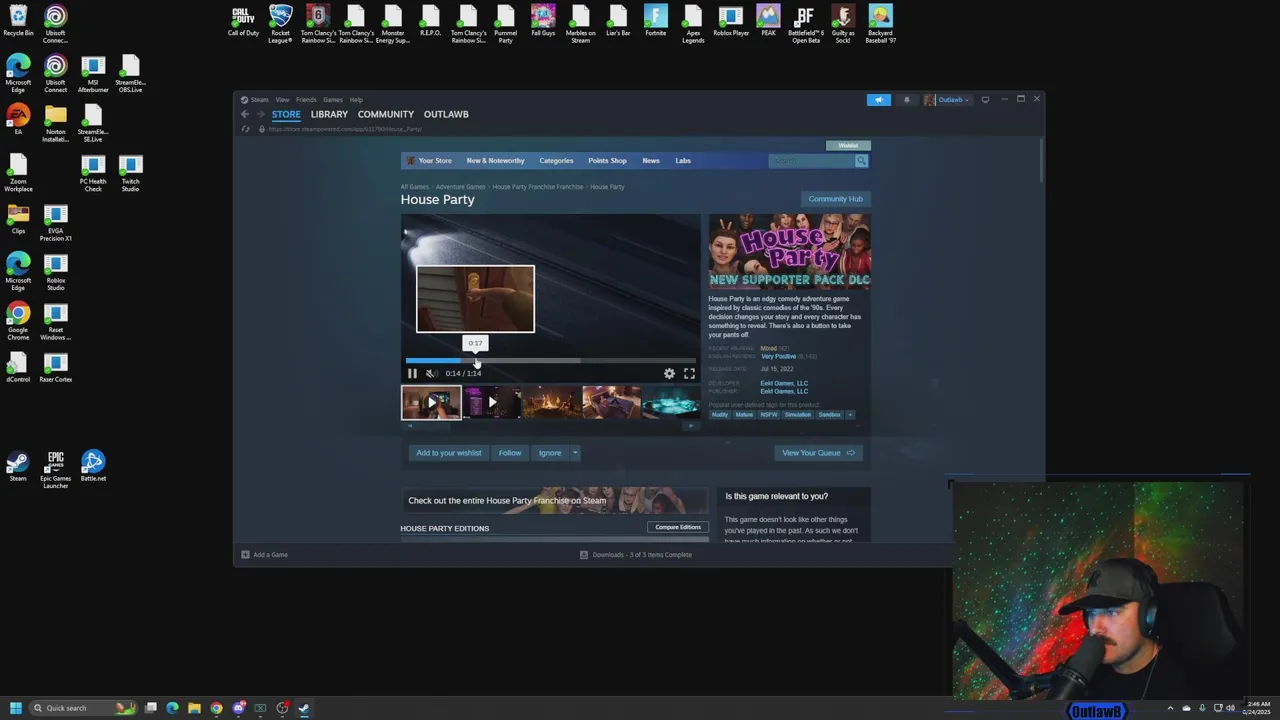Click the Wishlist button above search
Viewport: 1280px width, 720px height.
[848, 145]
